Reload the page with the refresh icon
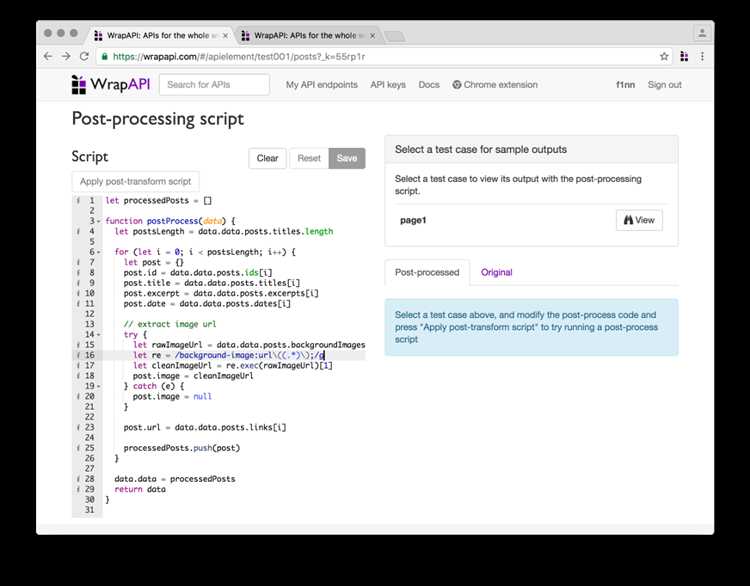 85,57
